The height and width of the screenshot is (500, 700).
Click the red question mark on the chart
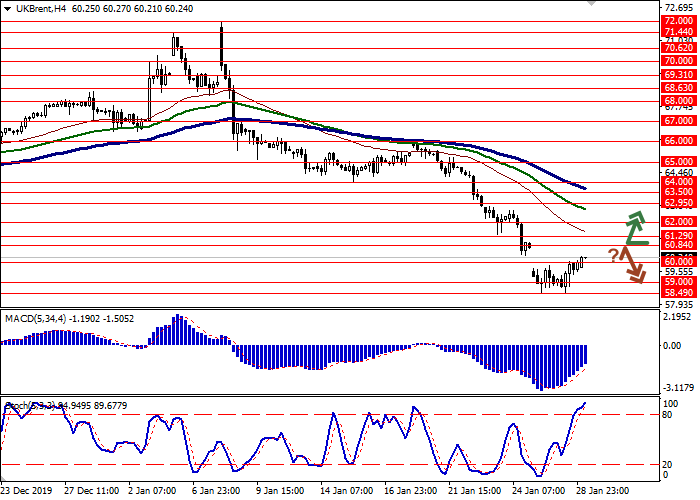pos(612,254)
